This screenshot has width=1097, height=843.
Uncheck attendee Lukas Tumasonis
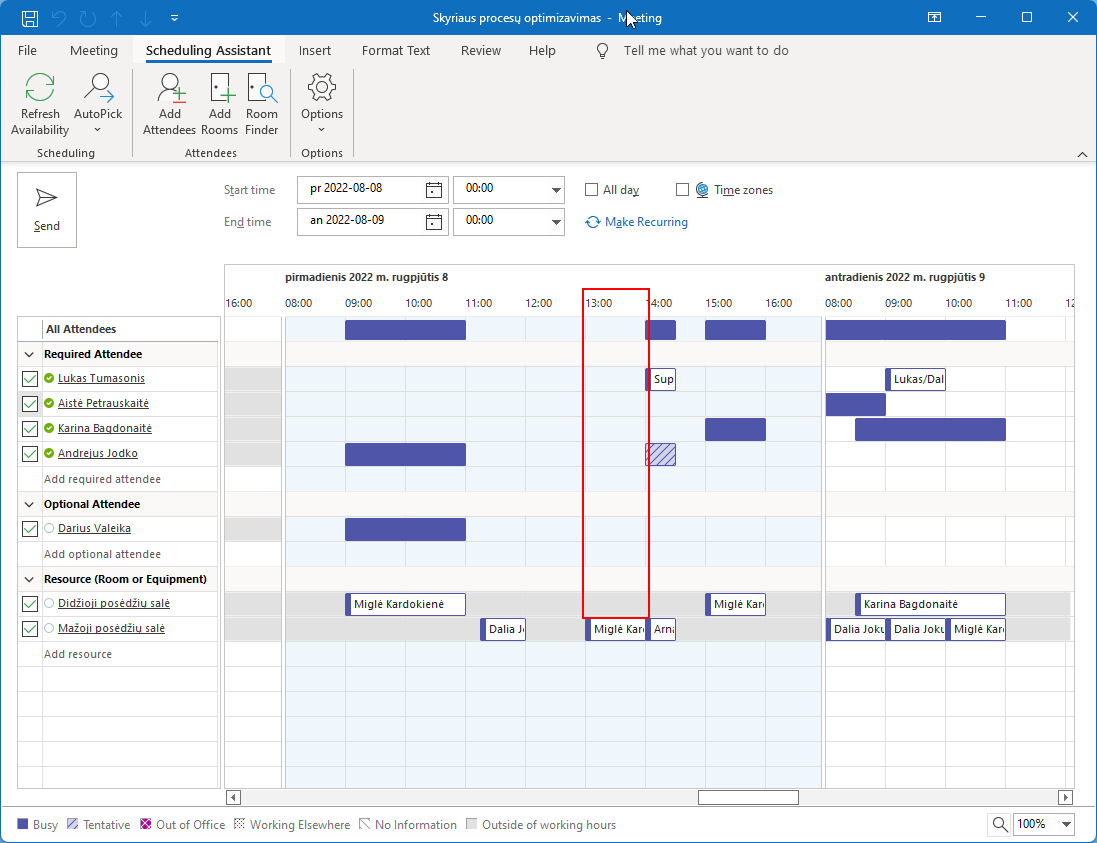pos(30,379)
